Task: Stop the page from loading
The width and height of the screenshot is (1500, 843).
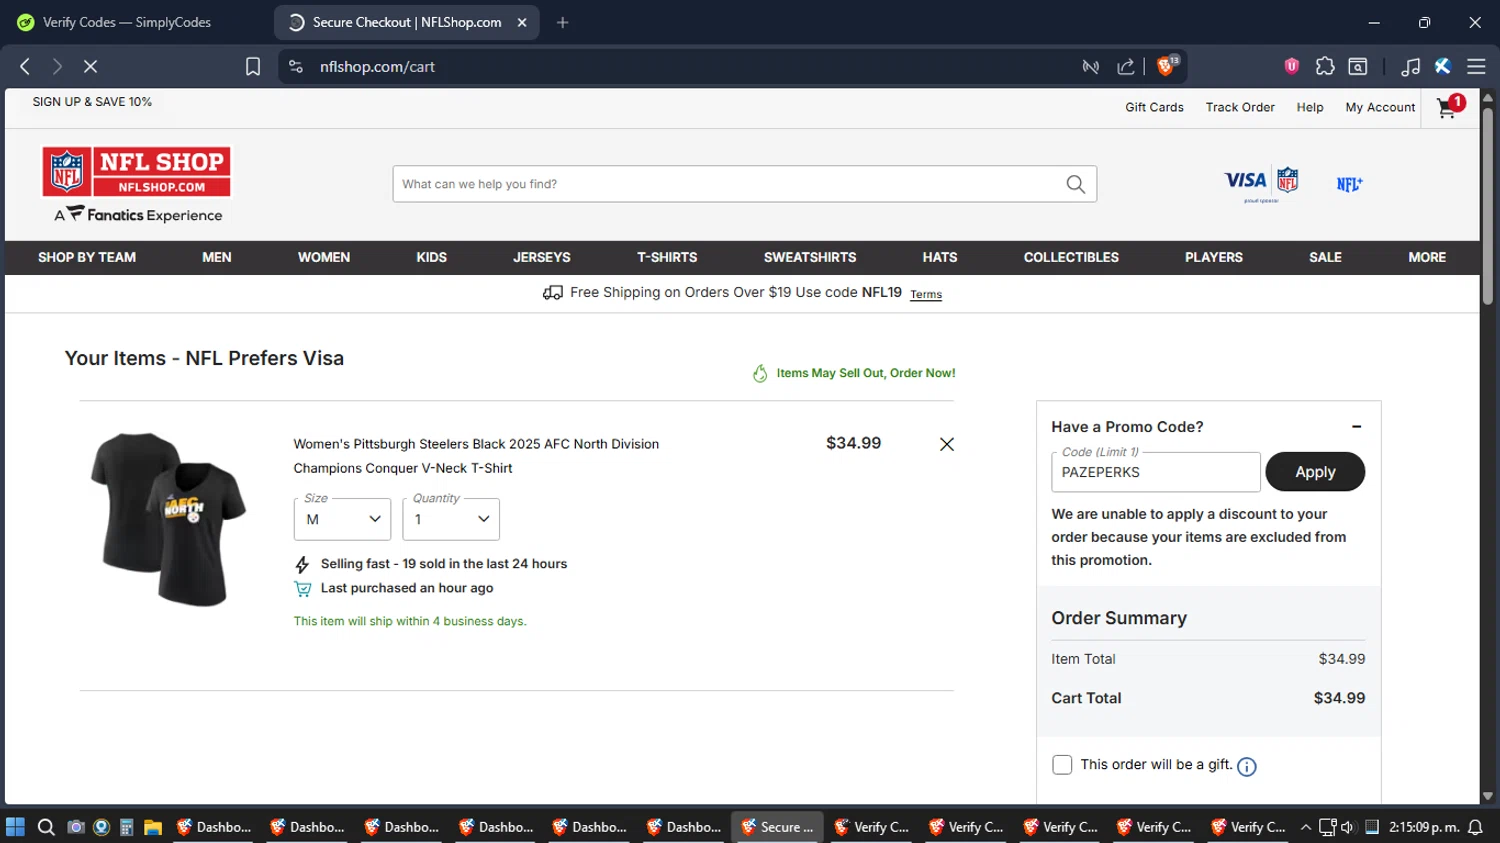Action: tap(90, 66)
